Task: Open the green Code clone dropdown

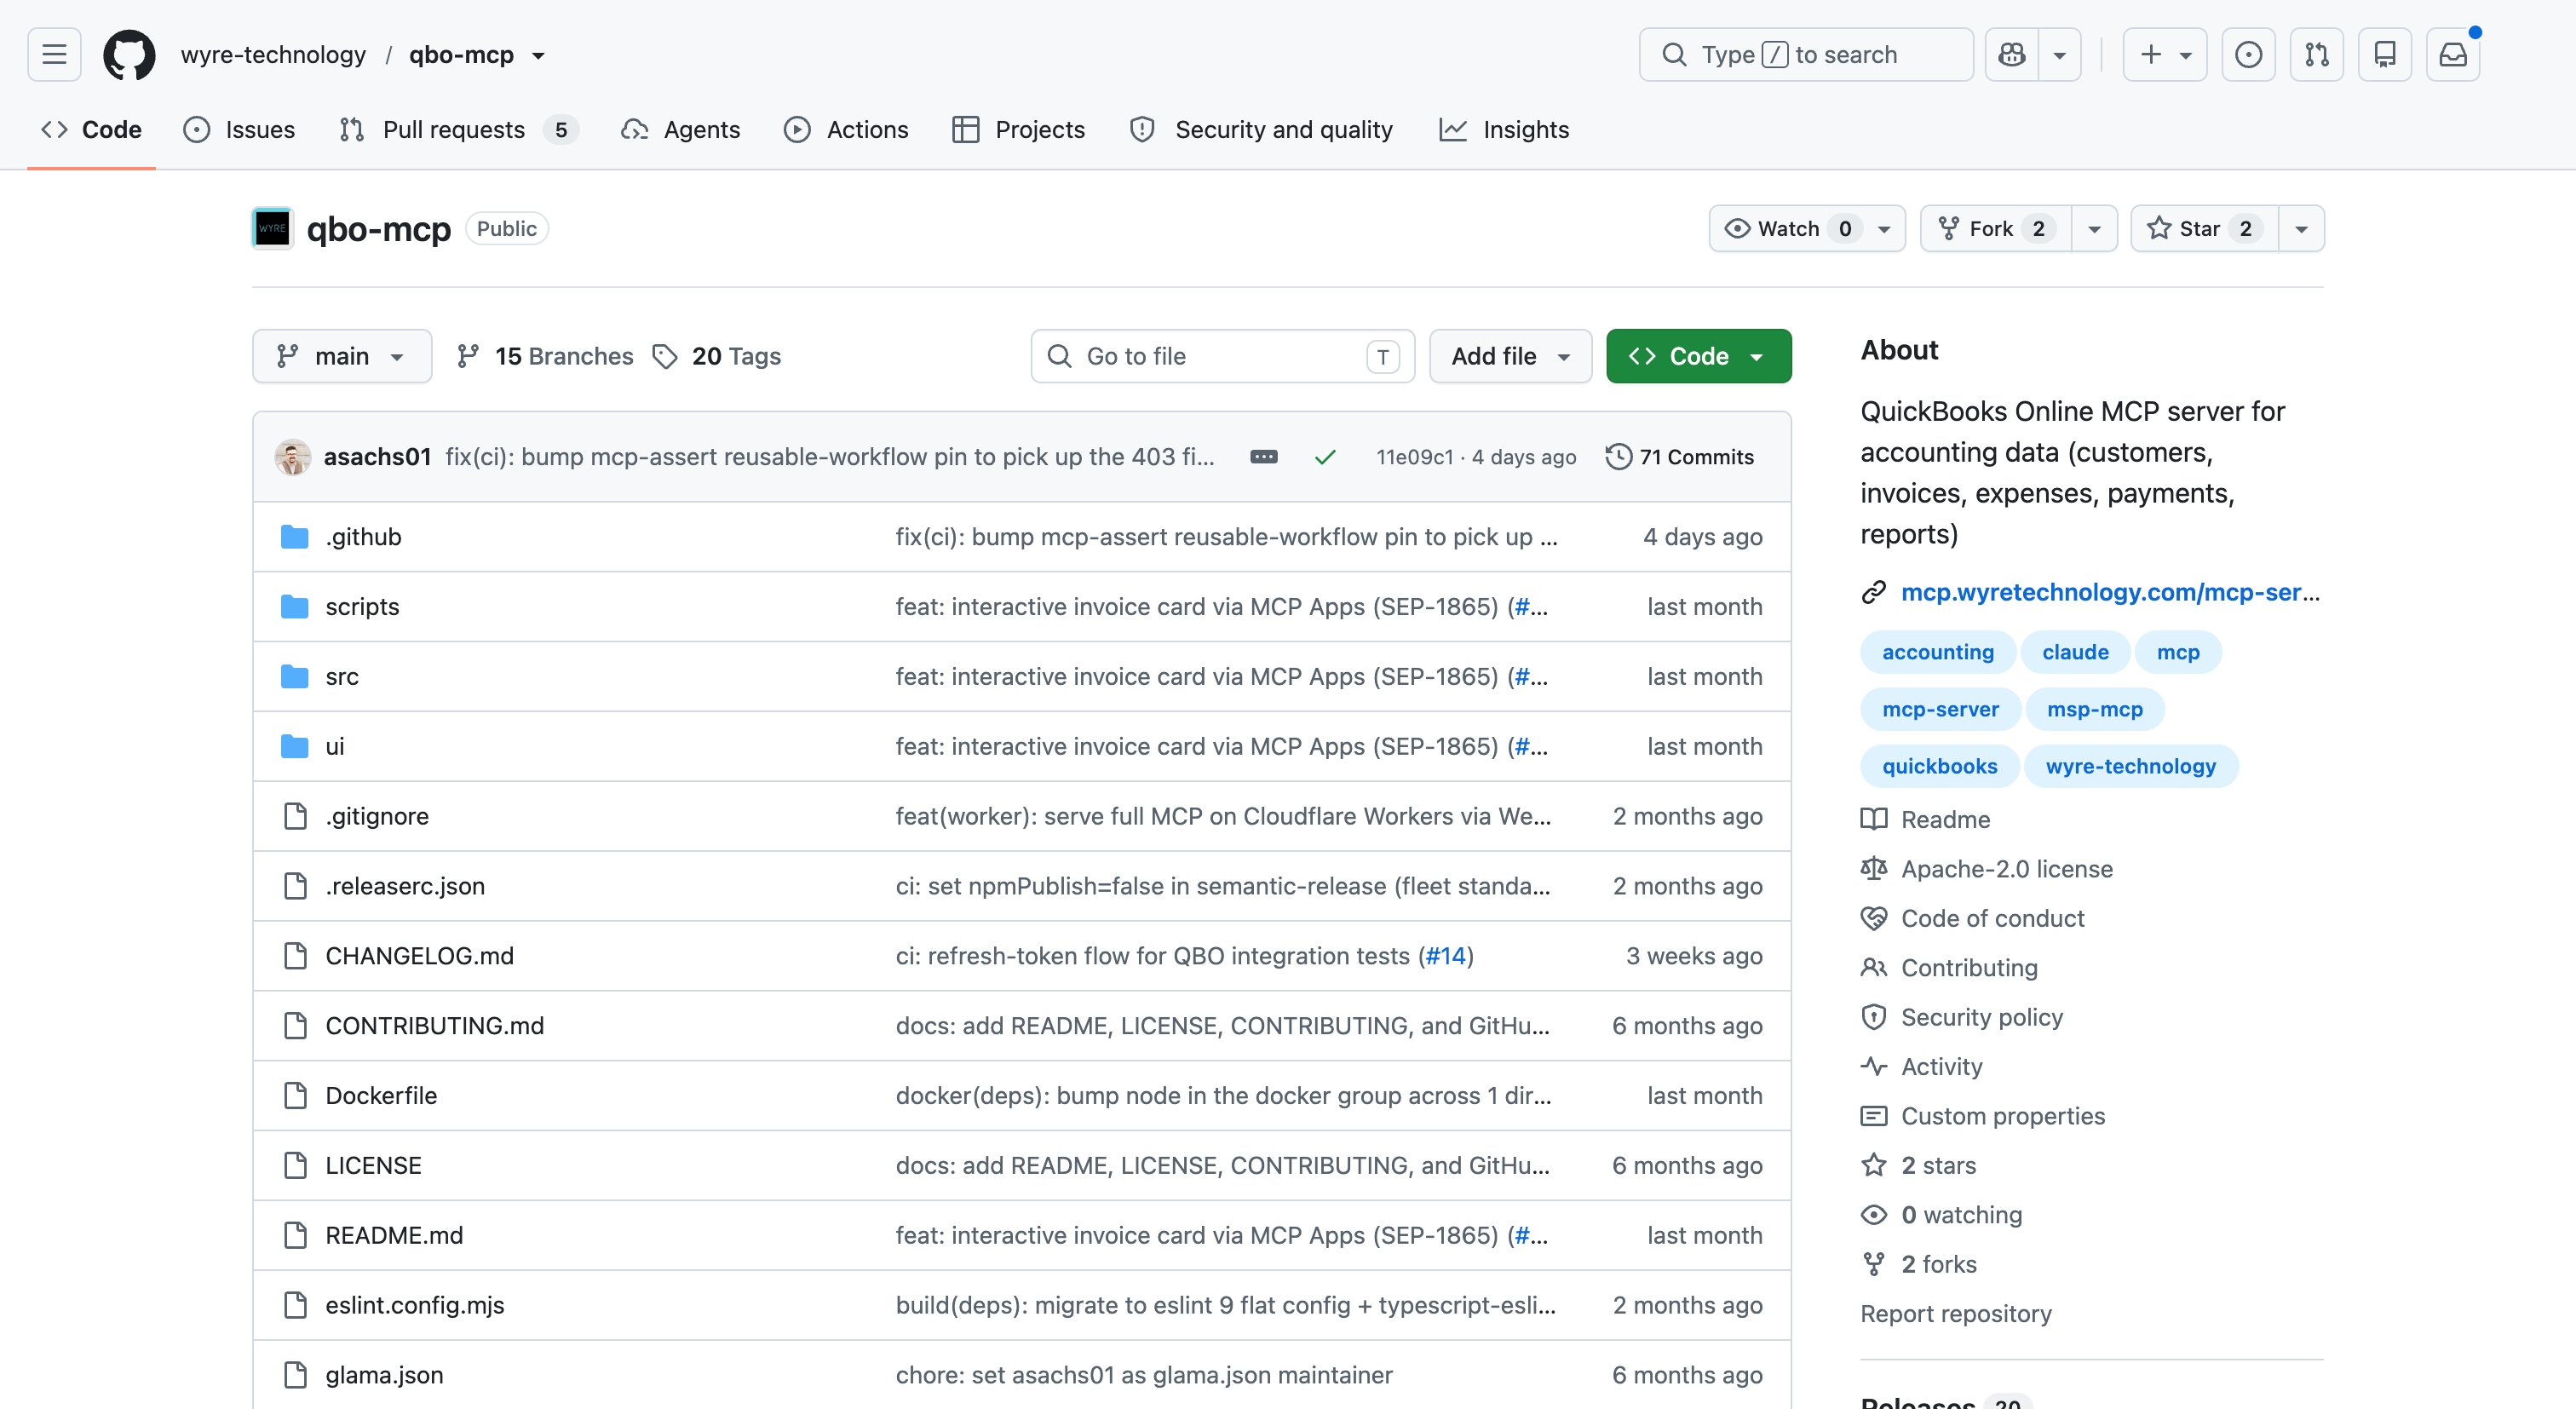Action: [1698, 356]
